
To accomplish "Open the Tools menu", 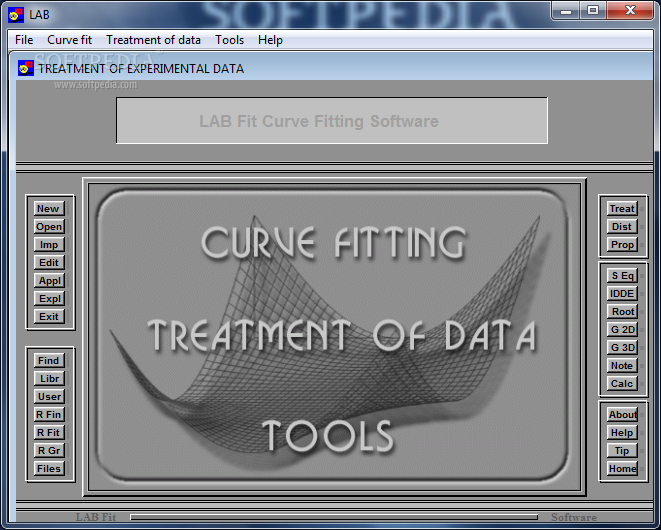I will click(229, 40).
